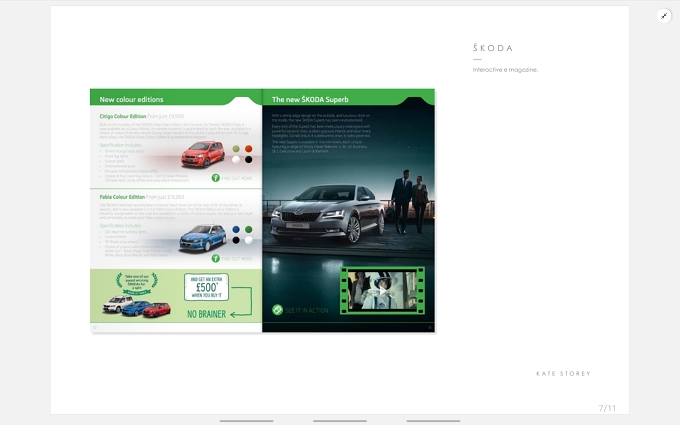Click the collapse fullscreen icon at top right
Viewport: 680px width, 425px height.
(664, 16)
